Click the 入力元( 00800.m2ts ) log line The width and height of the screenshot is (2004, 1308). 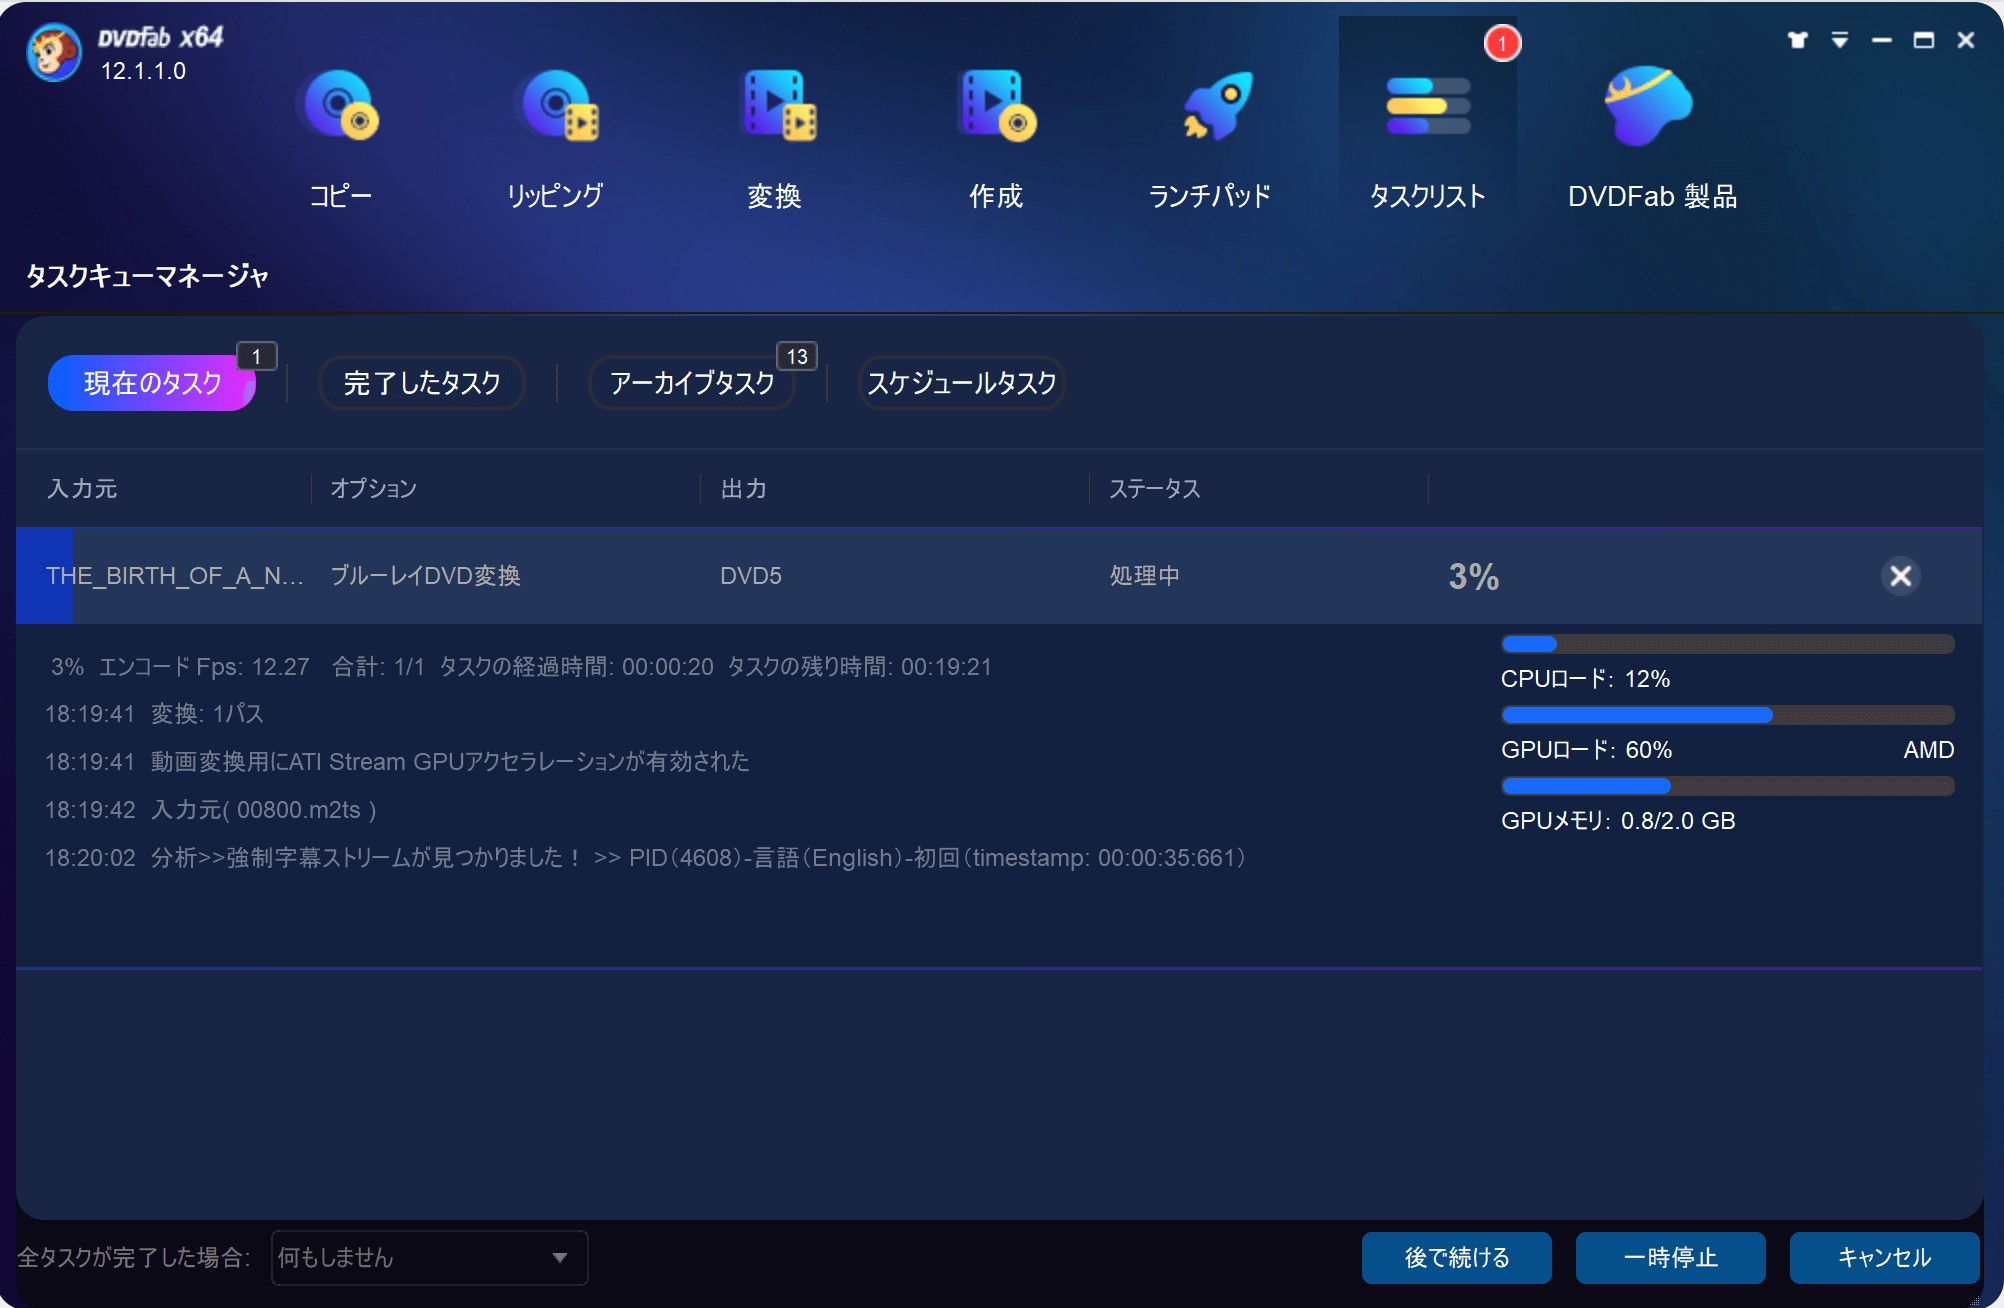(211, 810)
